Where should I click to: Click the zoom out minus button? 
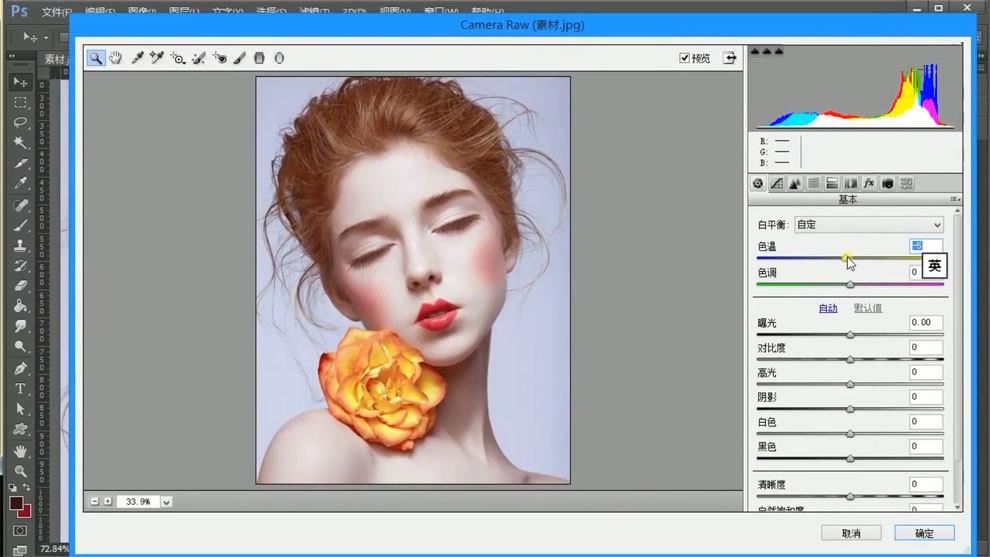(x=95, y=501)
